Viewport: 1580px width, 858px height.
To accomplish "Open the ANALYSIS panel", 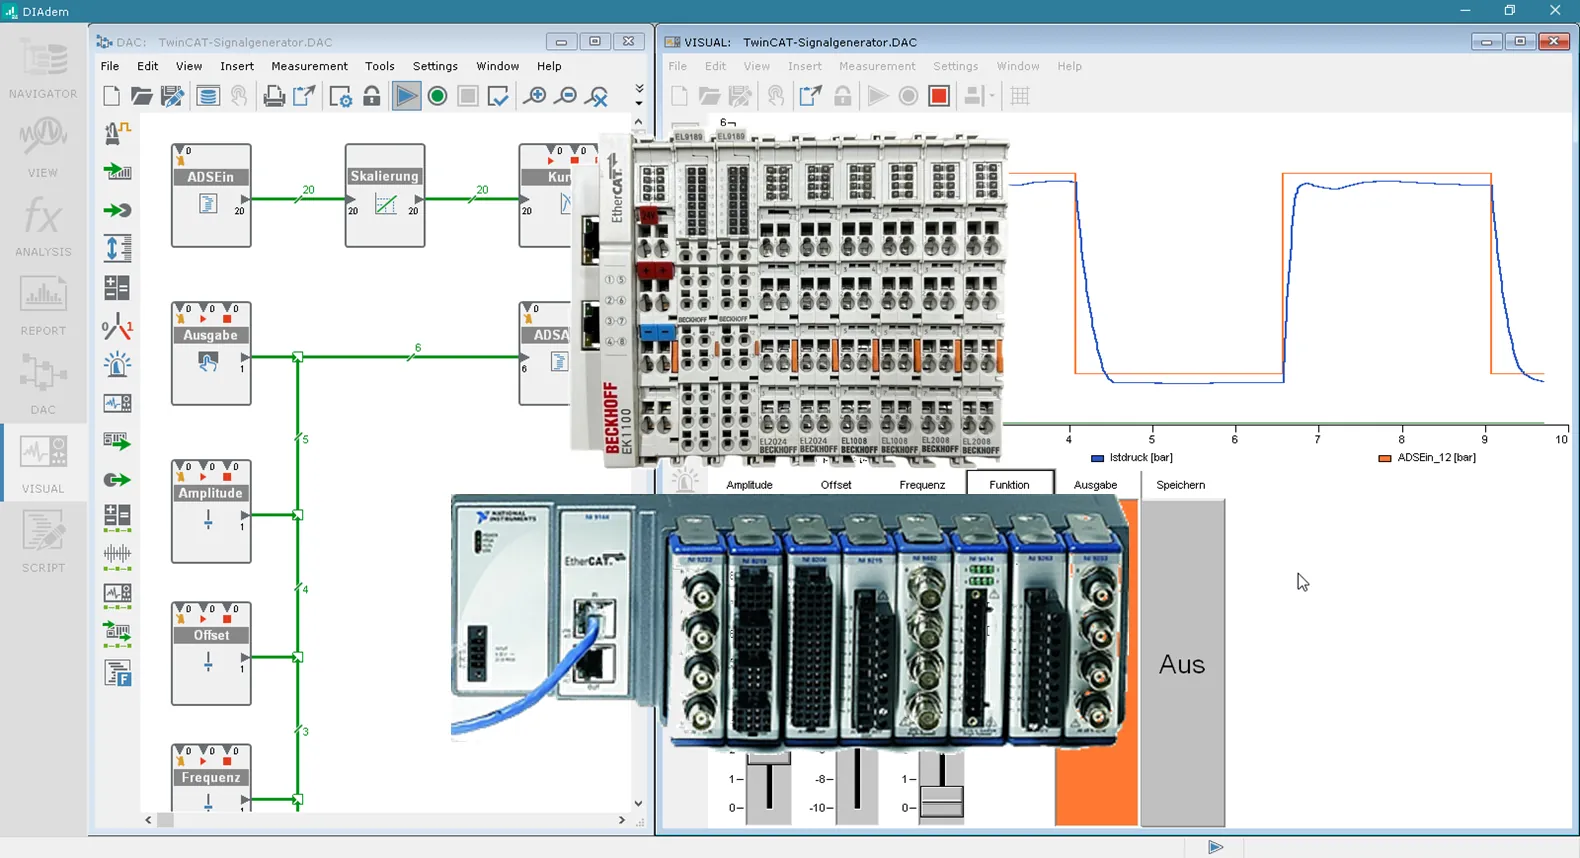I will [43, 226].
